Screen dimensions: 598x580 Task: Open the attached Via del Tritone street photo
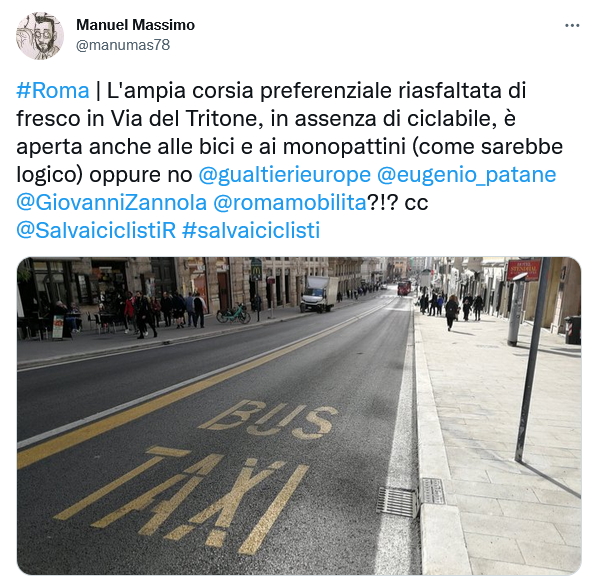click(x=299, y=416)
